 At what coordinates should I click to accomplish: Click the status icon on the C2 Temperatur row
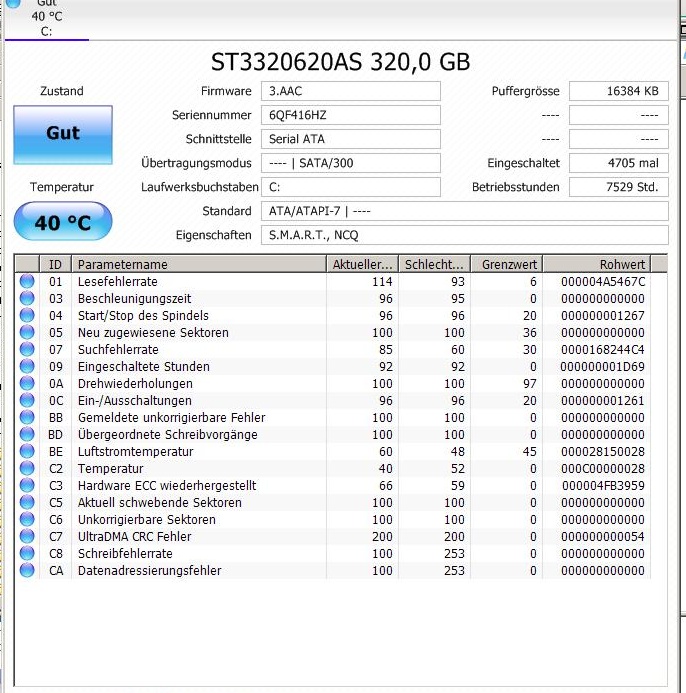(x=27, y=468)
